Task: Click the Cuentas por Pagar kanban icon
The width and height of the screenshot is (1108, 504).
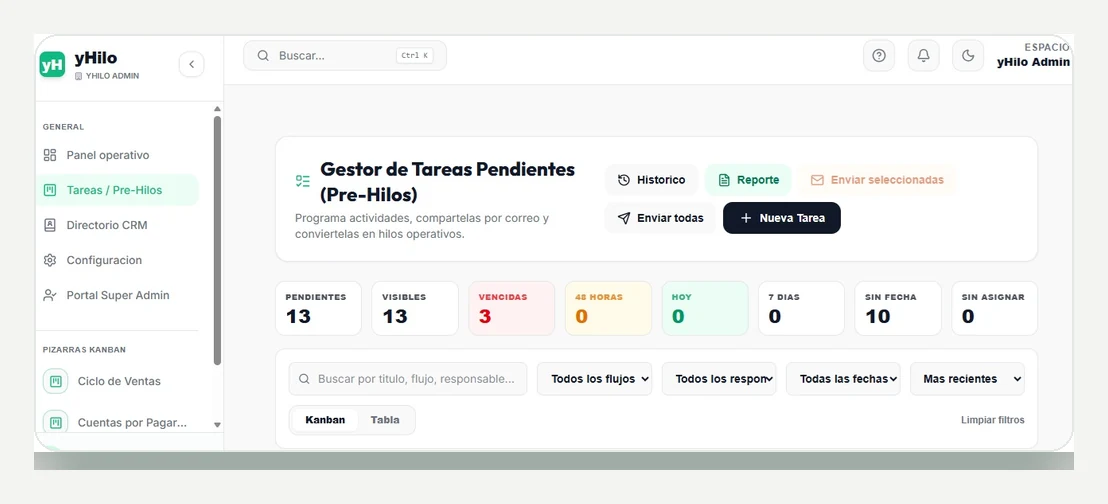Action: tap(55, 423)
